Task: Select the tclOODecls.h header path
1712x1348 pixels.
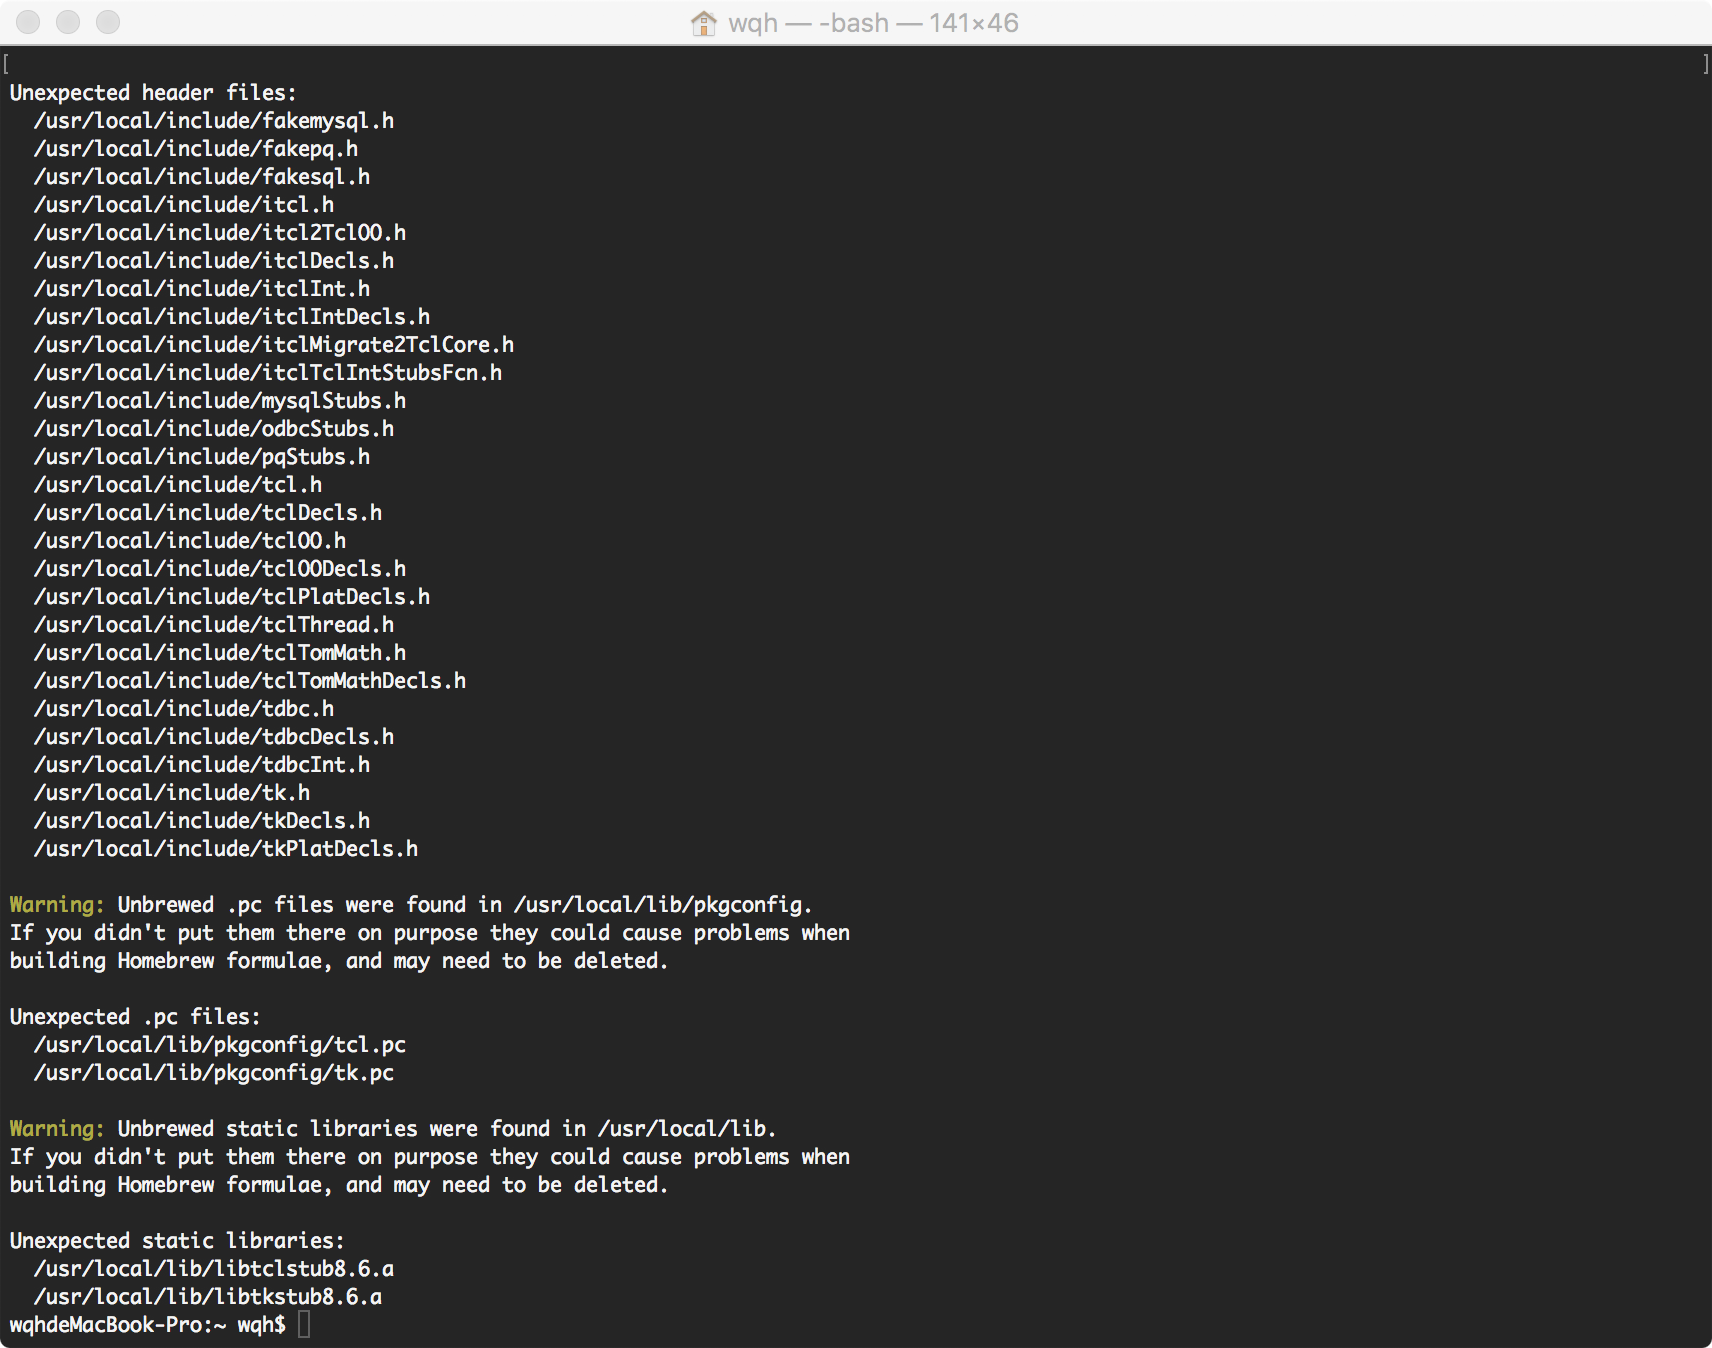Action: pos(220,569)
